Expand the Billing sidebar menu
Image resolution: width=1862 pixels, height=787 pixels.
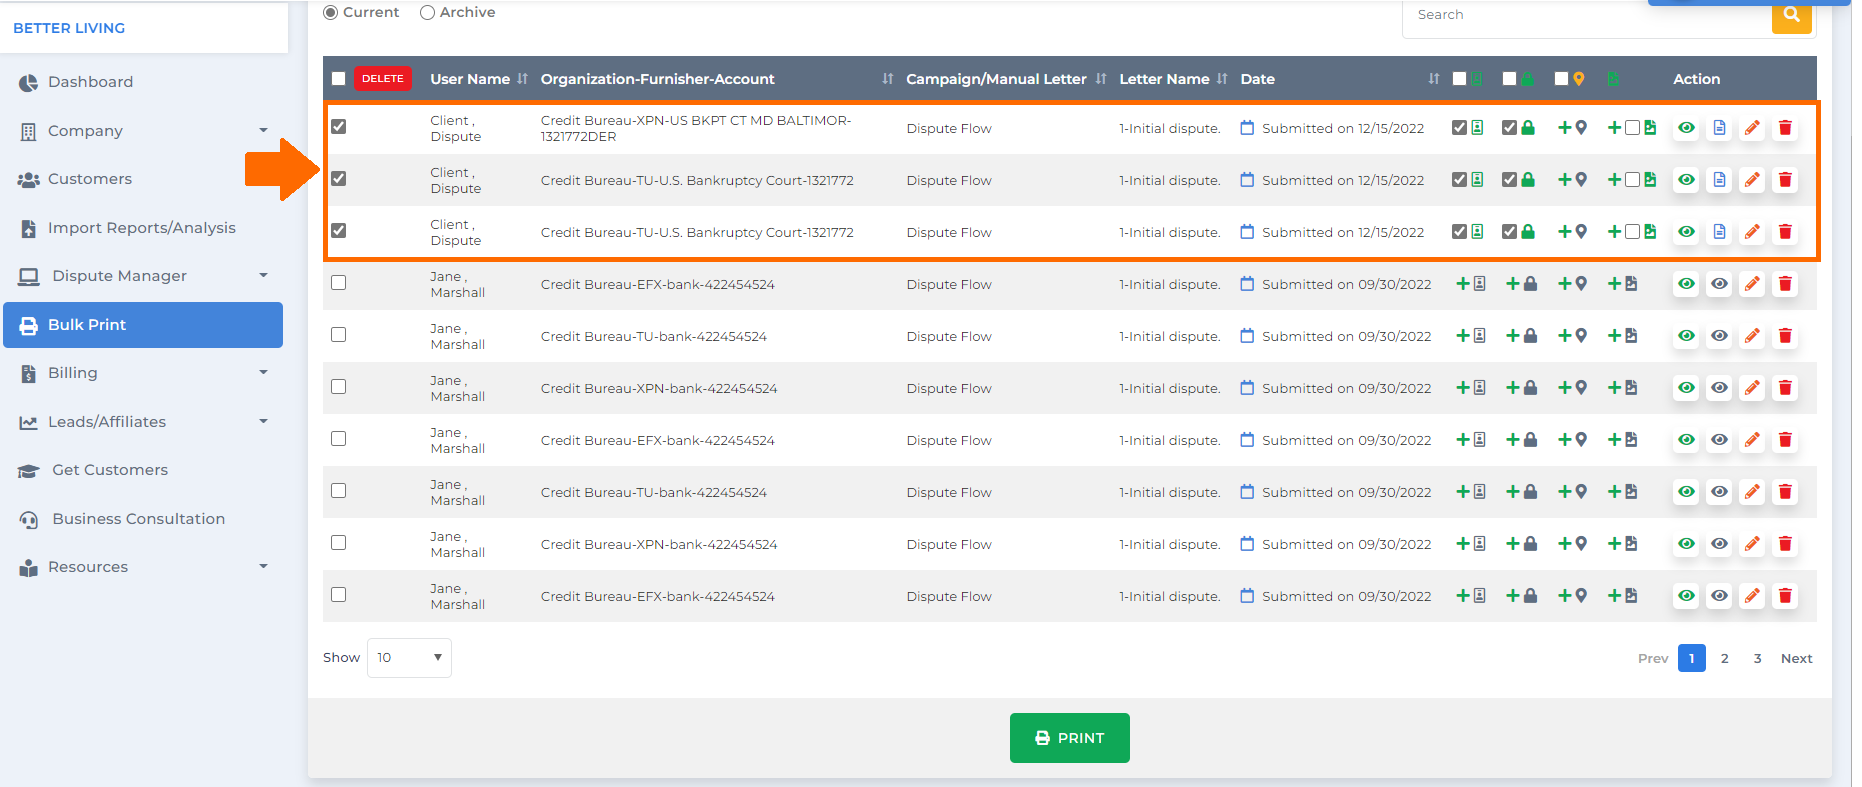tap(144, 373)
